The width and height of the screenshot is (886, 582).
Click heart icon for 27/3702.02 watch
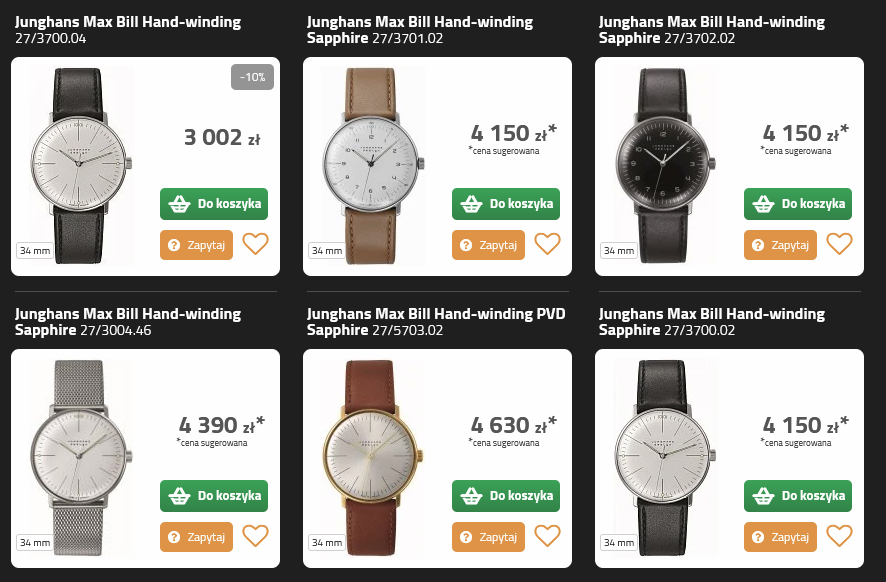coord(840,244)
